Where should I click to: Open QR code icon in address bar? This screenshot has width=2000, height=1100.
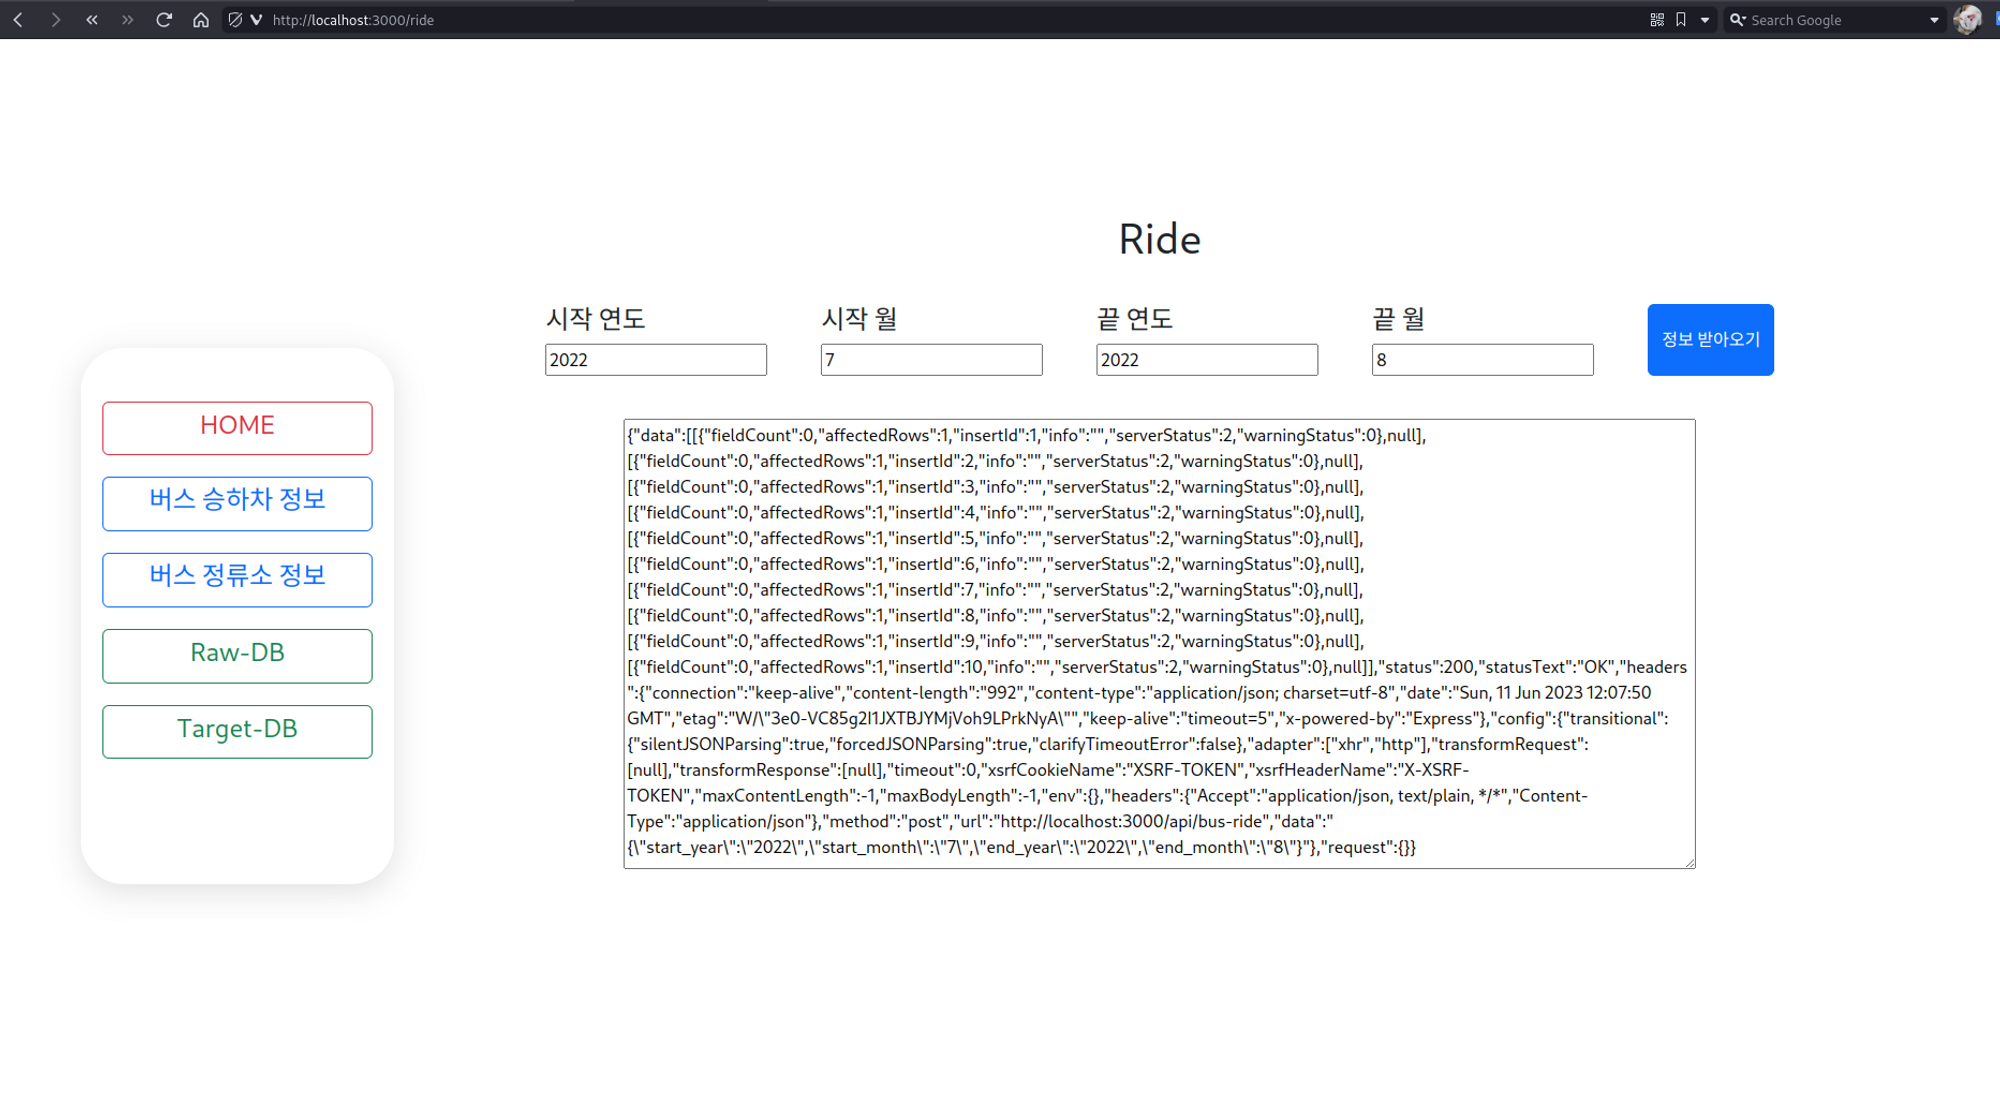pos(1657,20)
